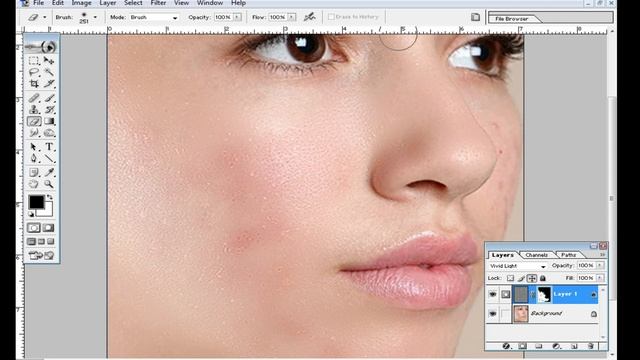Viewport: 640px width, 360px height.
Task: Switch to Quick Mask mode
Action: coord(49,228)
